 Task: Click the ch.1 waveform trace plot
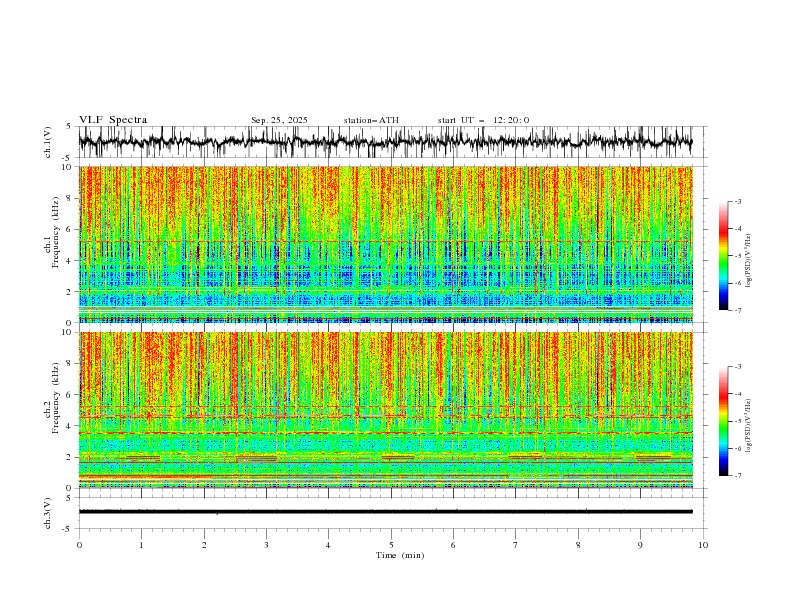[x=386, y=142]
